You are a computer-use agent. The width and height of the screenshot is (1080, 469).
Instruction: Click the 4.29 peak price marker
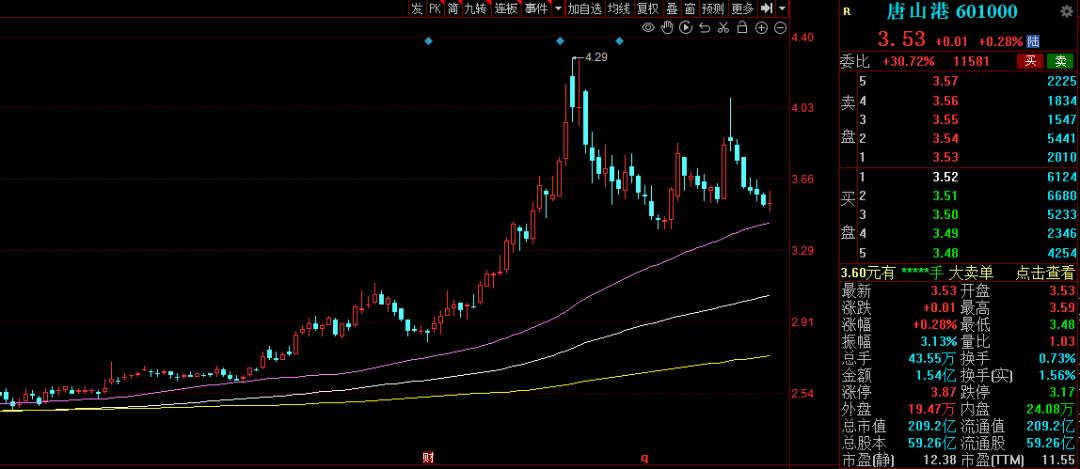coord(596,57)
